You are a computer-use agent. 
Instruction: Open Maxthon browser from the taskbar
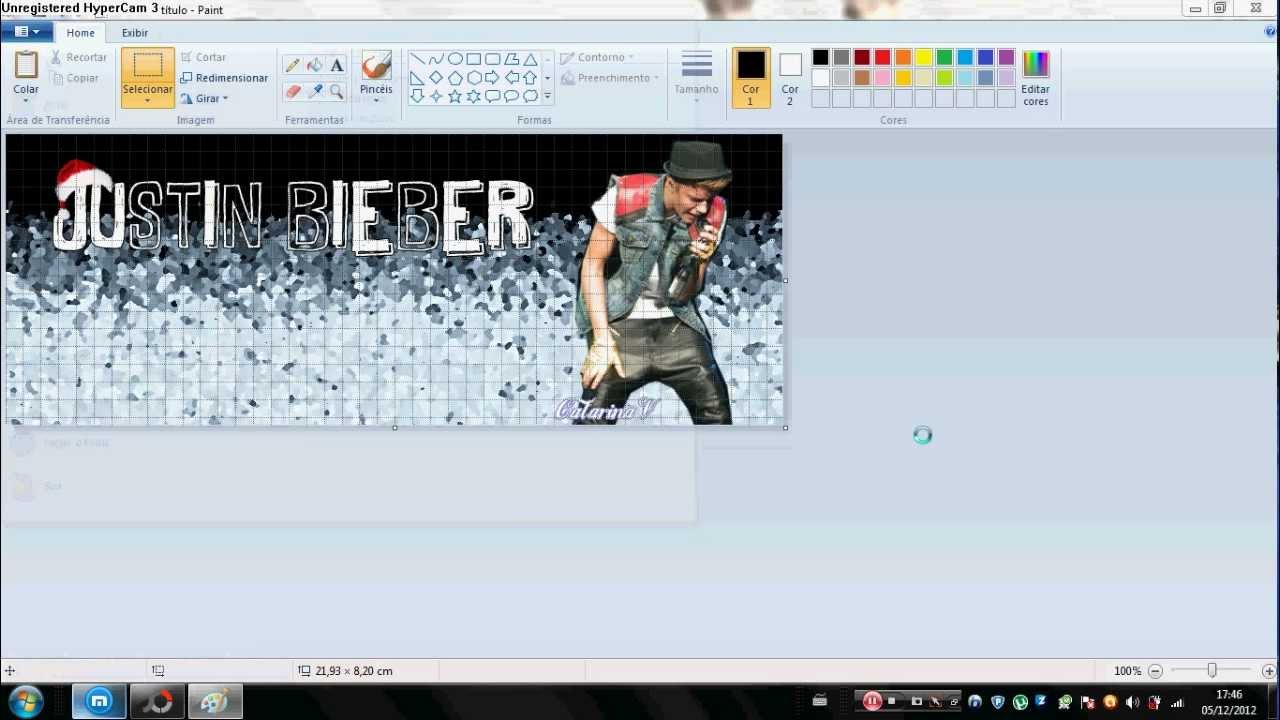[x=99, y=701]
